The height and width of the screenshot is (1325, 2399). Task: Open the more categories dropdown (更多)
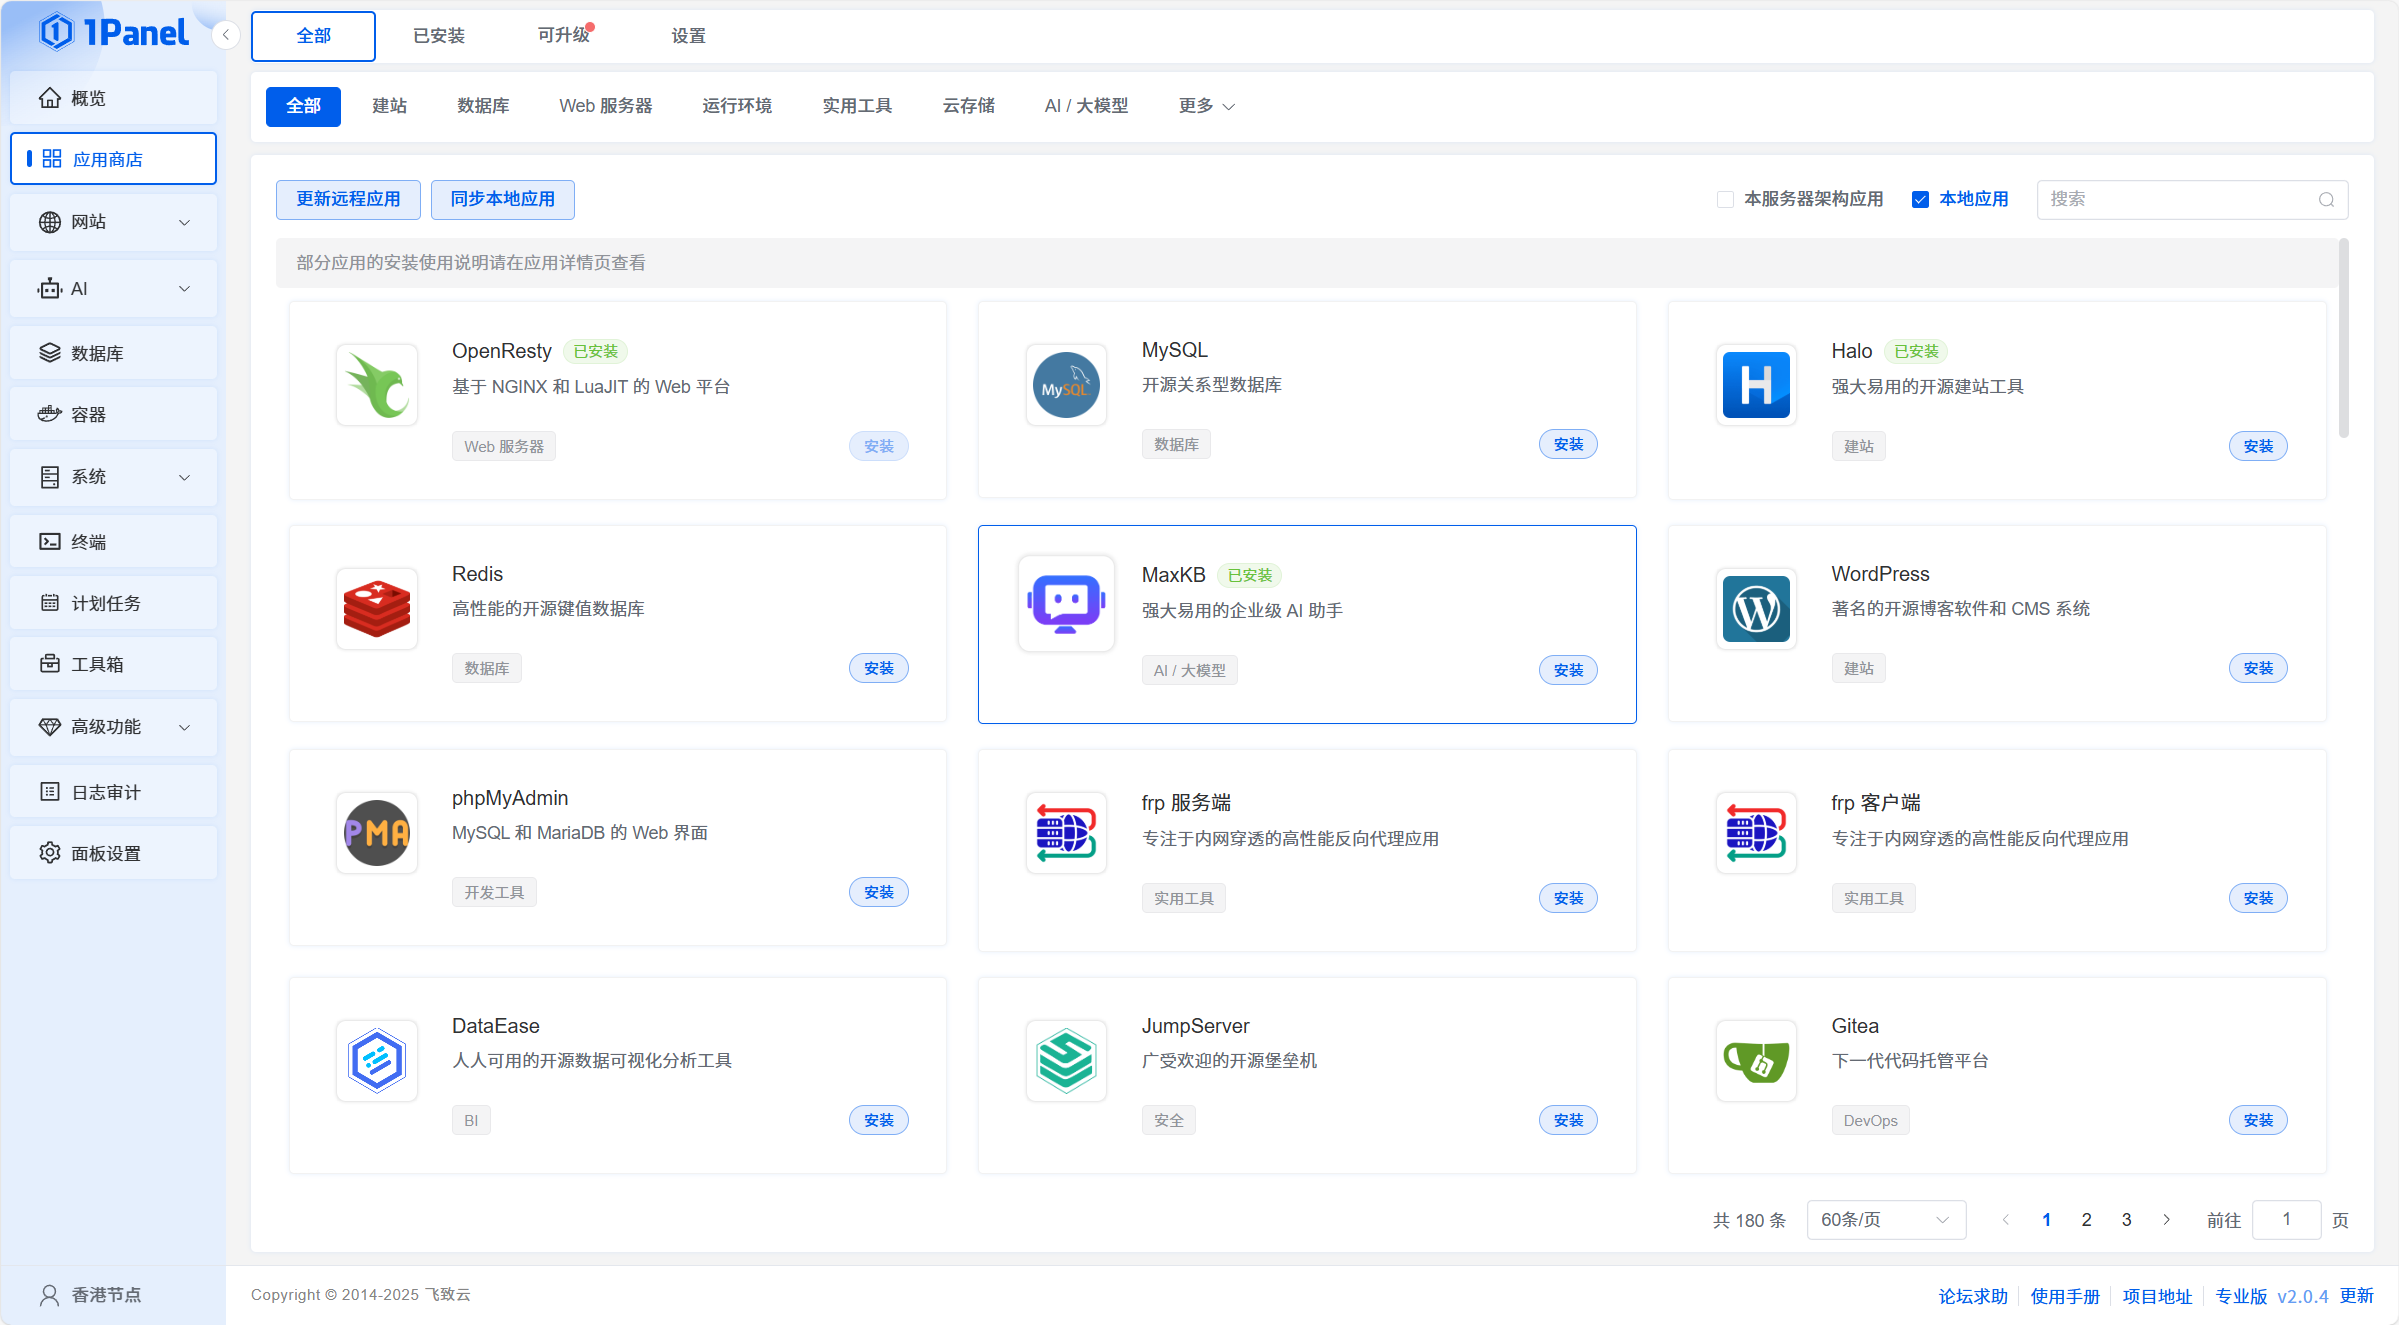(1206, 106)
